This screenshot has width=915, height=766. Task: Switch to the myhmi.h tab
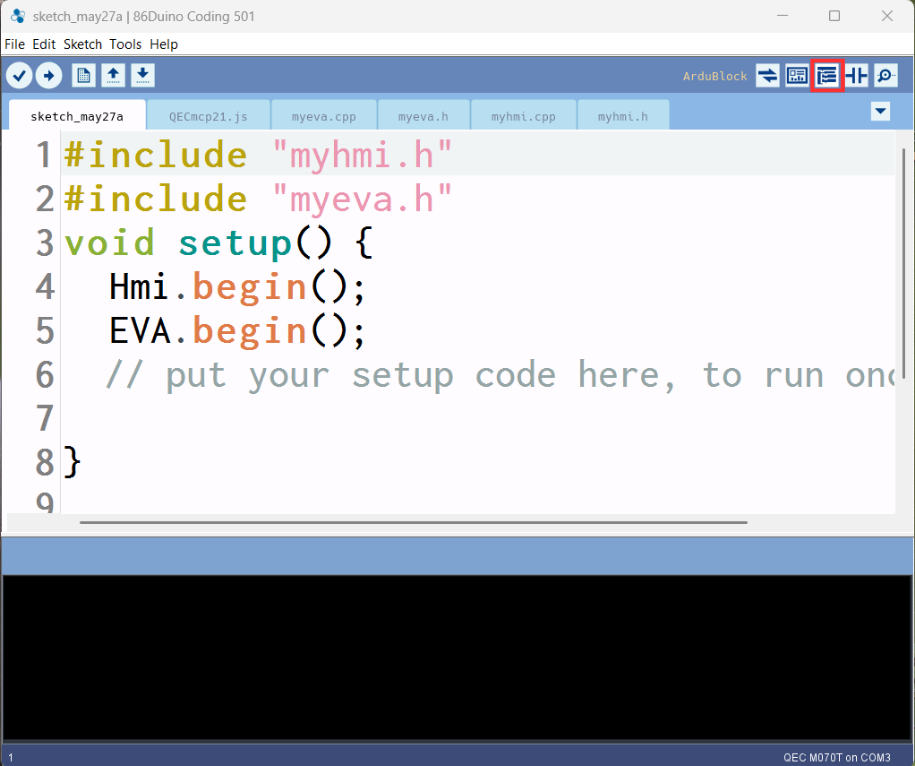tap(623, 116)
